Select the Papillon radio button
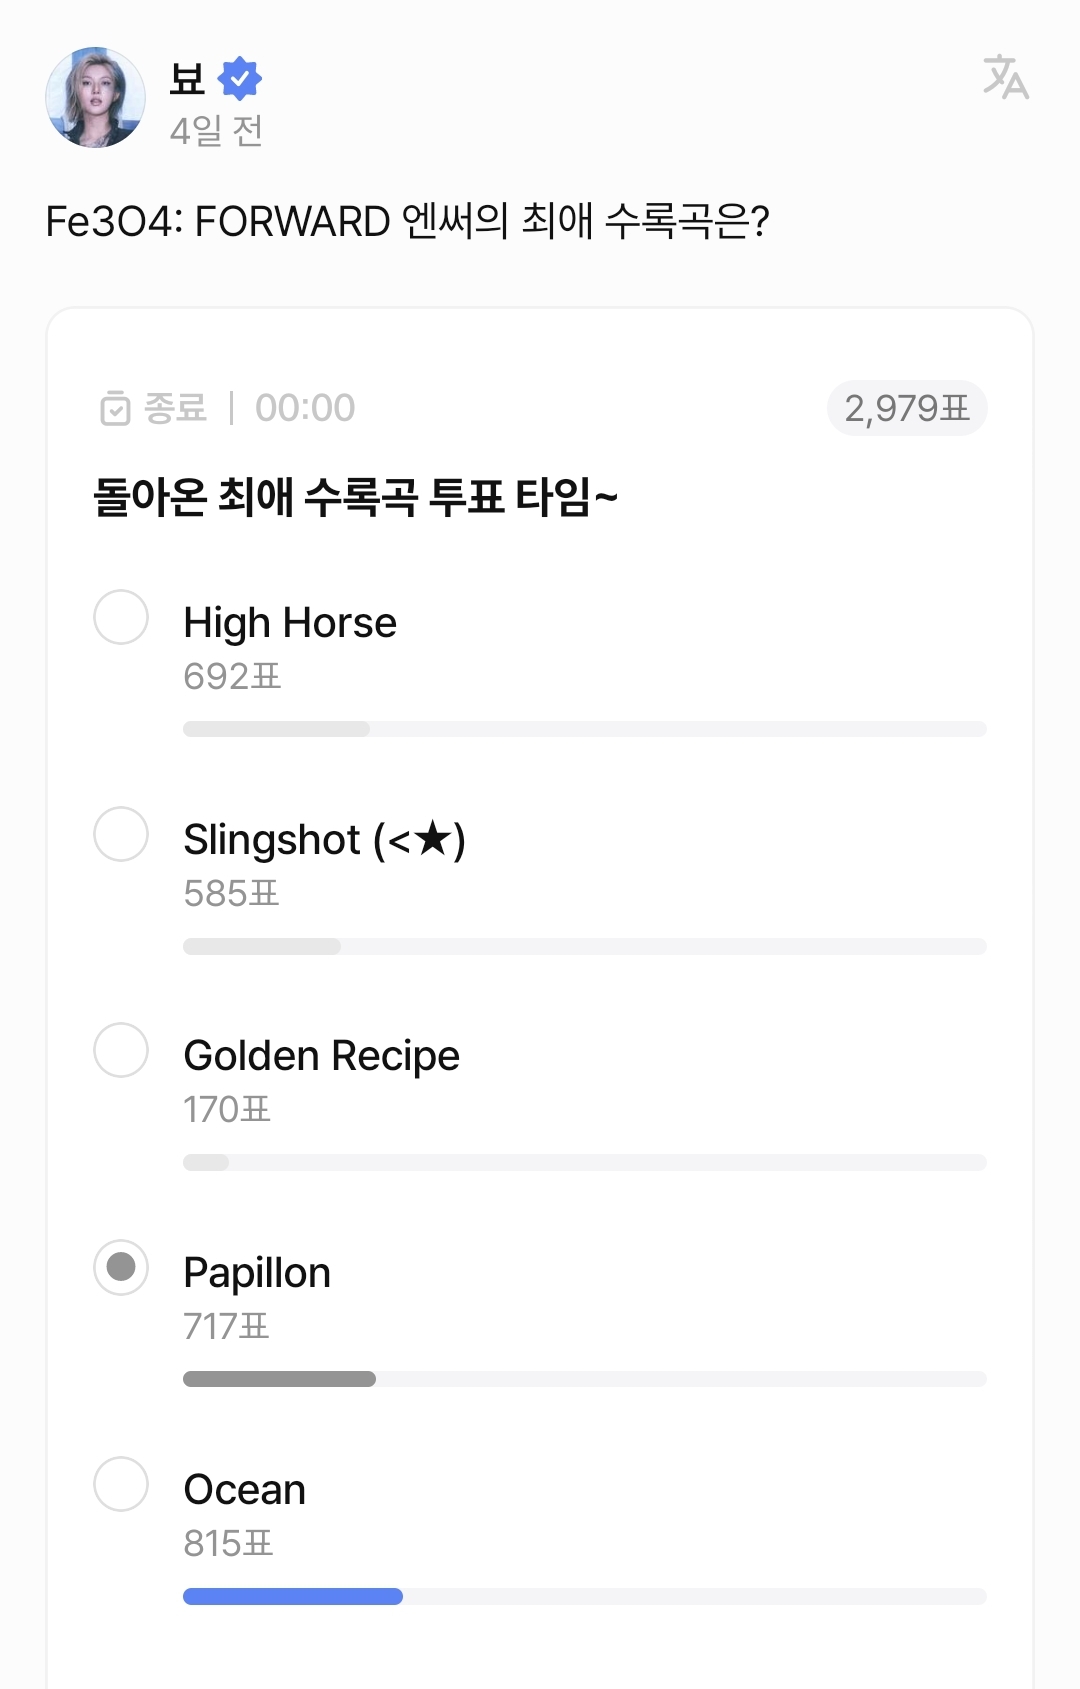 click(x=121, y=1267)
